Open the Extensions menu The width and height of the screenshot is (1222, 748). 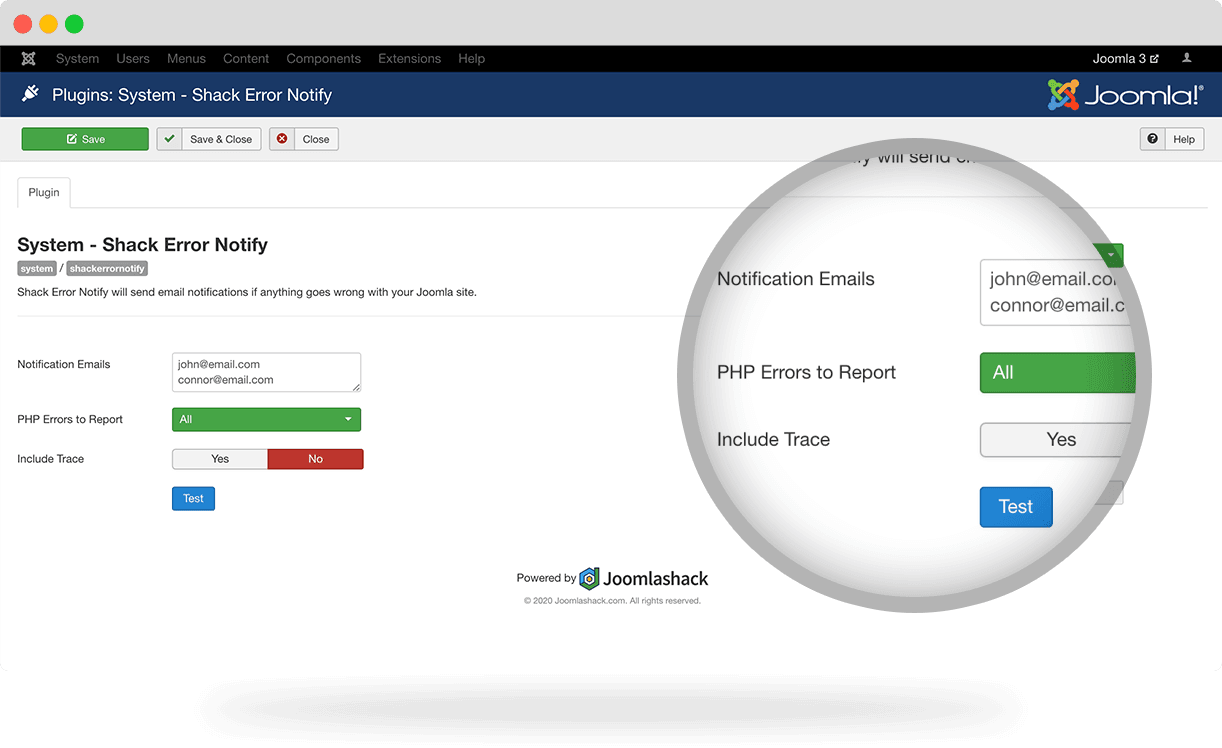[410, 59]
